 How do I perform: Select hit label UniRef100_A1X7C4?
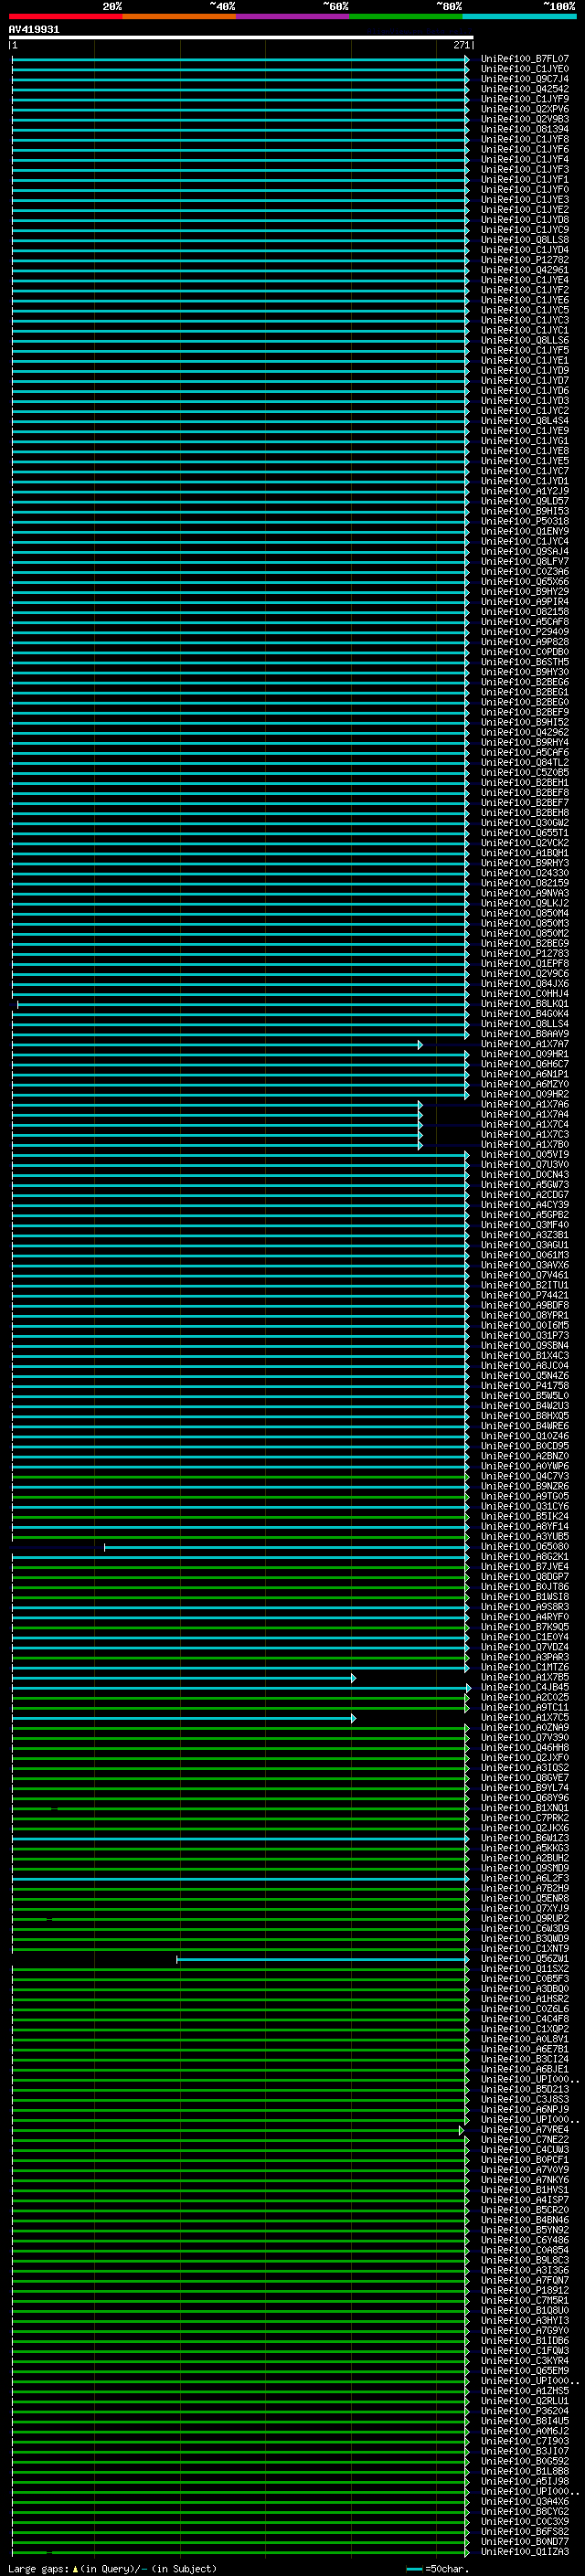click(x=525, y=1124)
